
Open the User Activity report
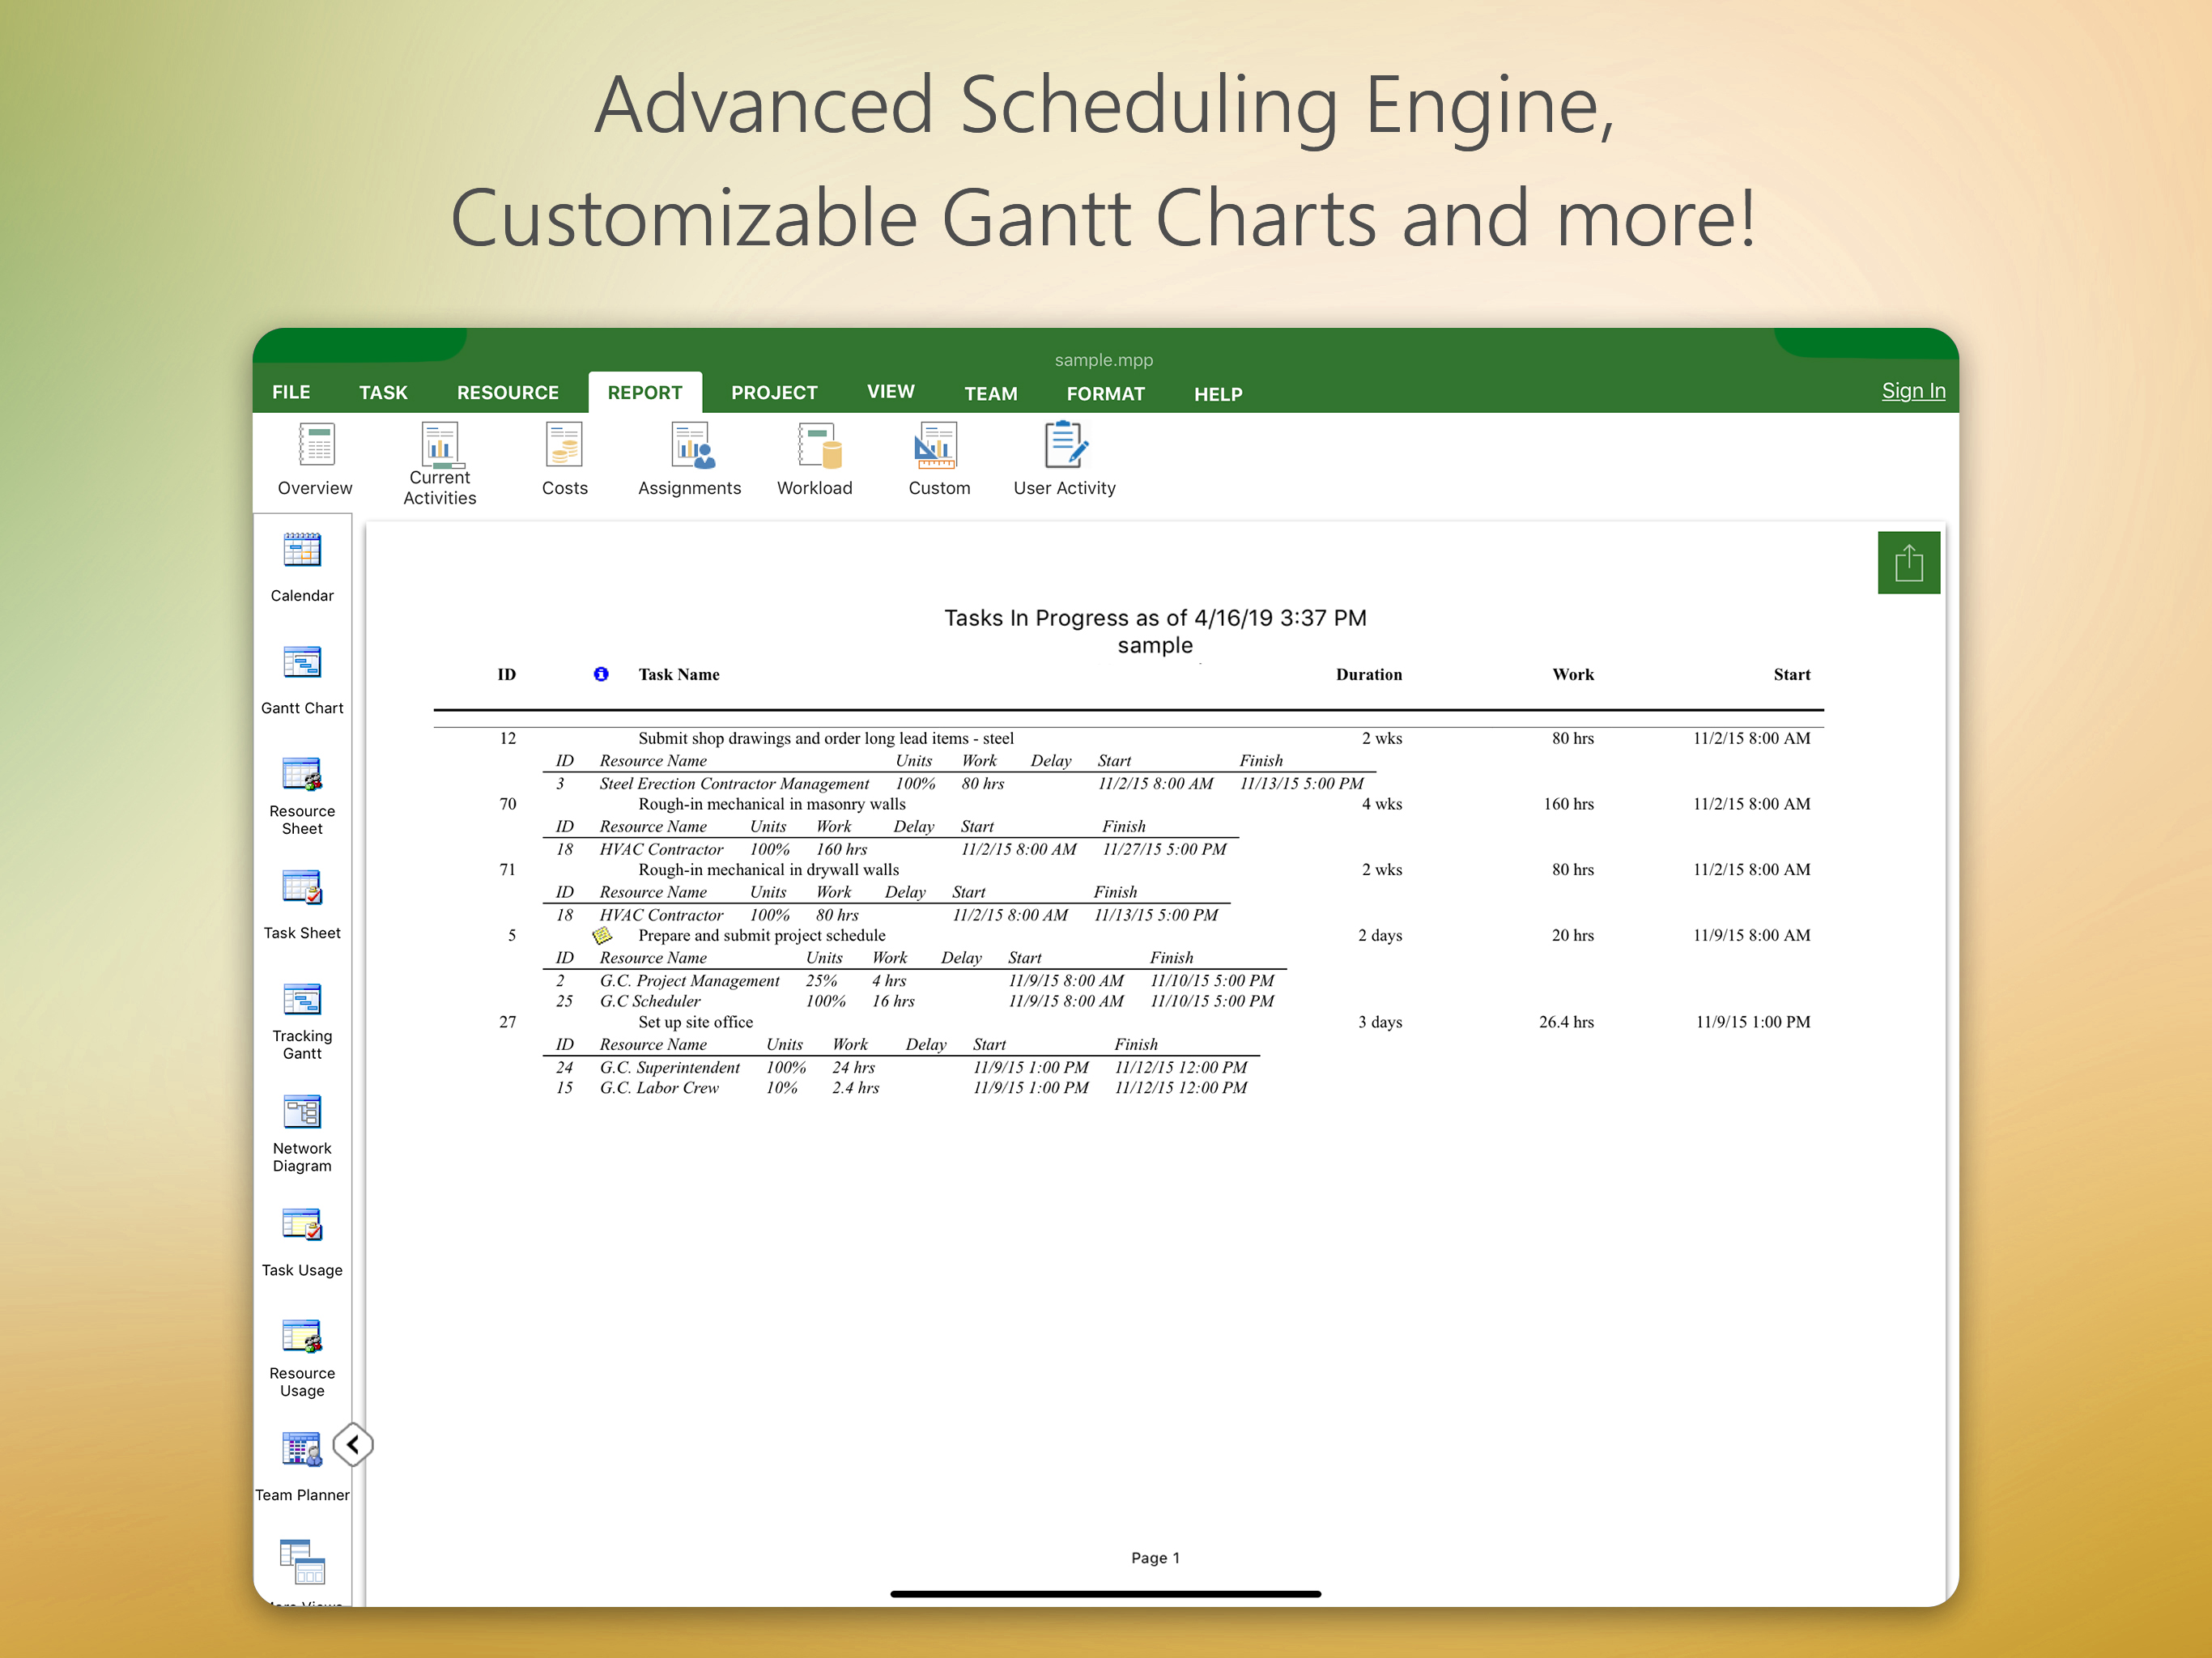[x=1064, y=459]
